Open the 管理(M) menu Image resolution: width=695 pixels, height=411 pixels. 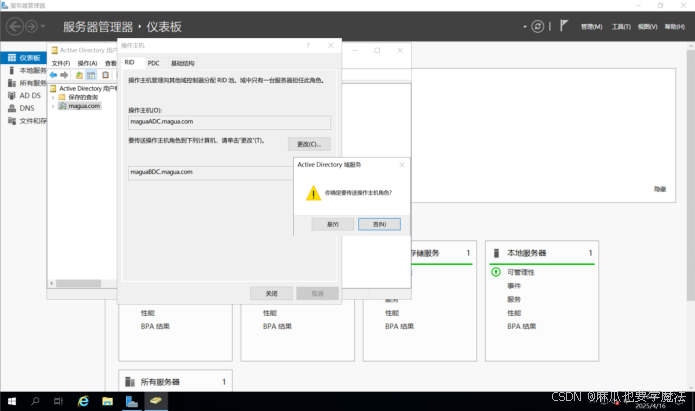tap(591, 27)
